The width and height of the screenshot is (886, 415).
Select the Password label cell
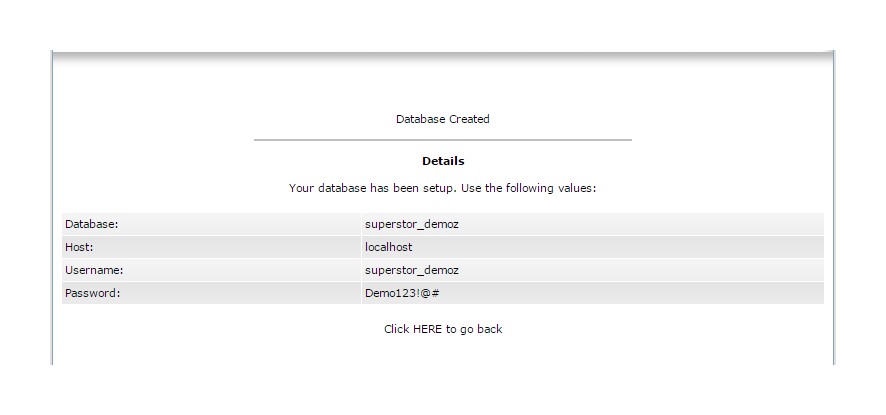(92, 293)
